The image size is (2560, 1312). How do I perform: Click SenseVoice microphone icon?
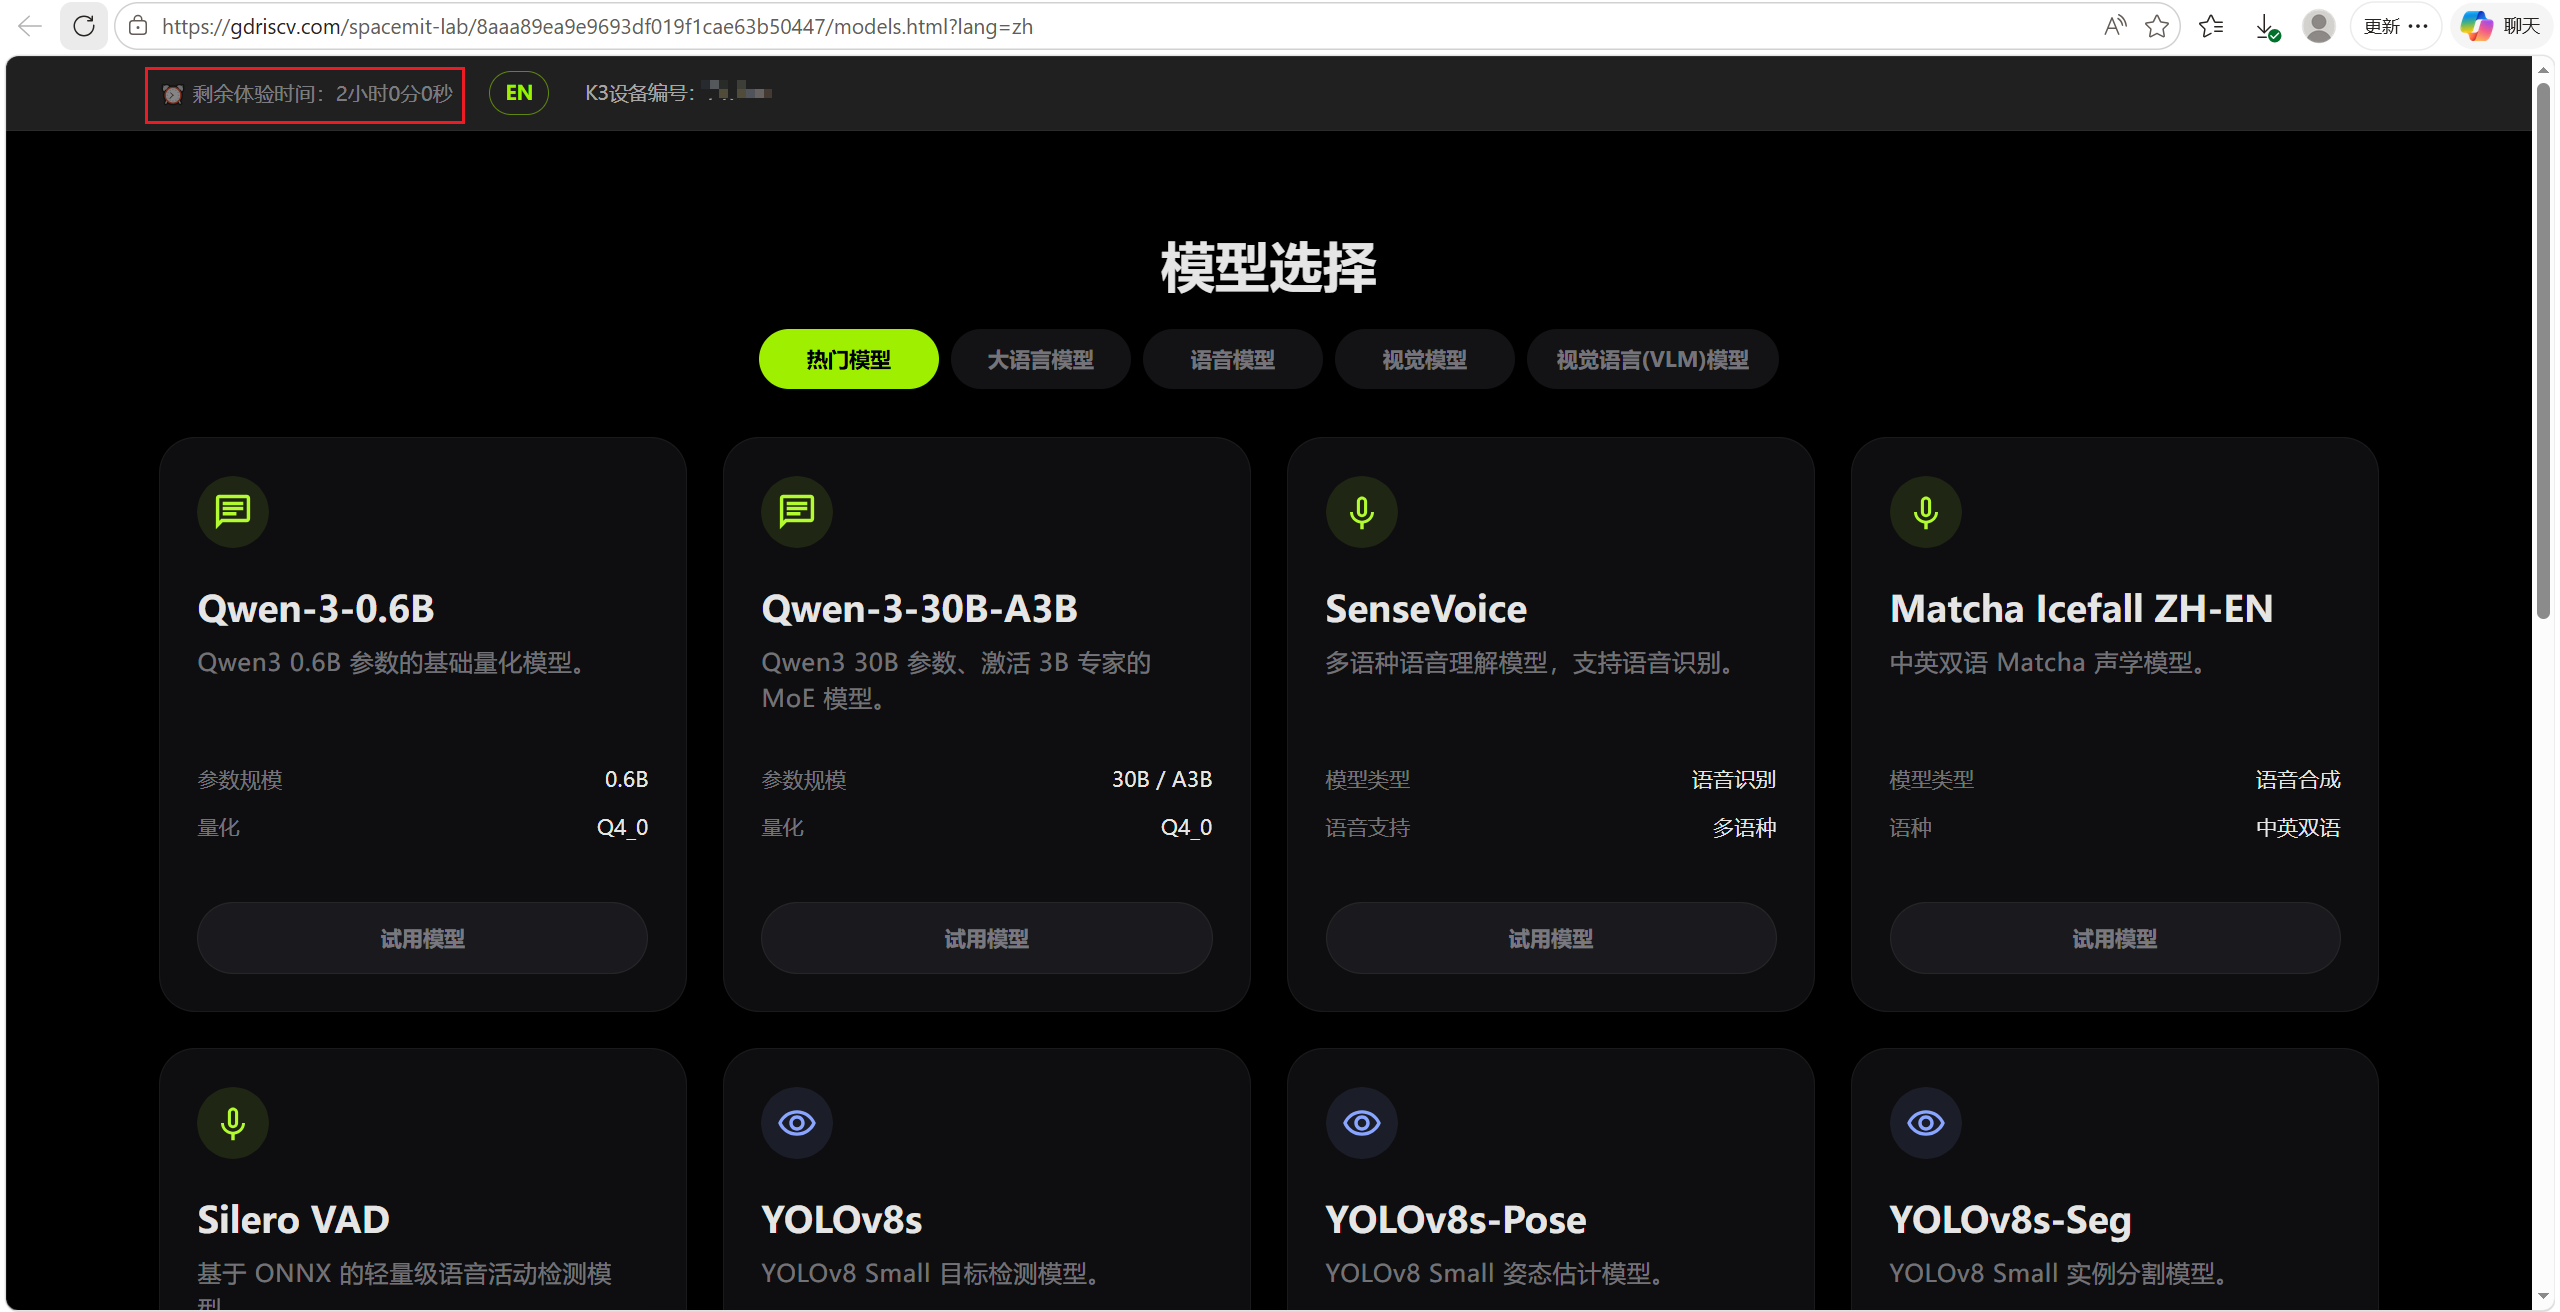click(1362, 512)
